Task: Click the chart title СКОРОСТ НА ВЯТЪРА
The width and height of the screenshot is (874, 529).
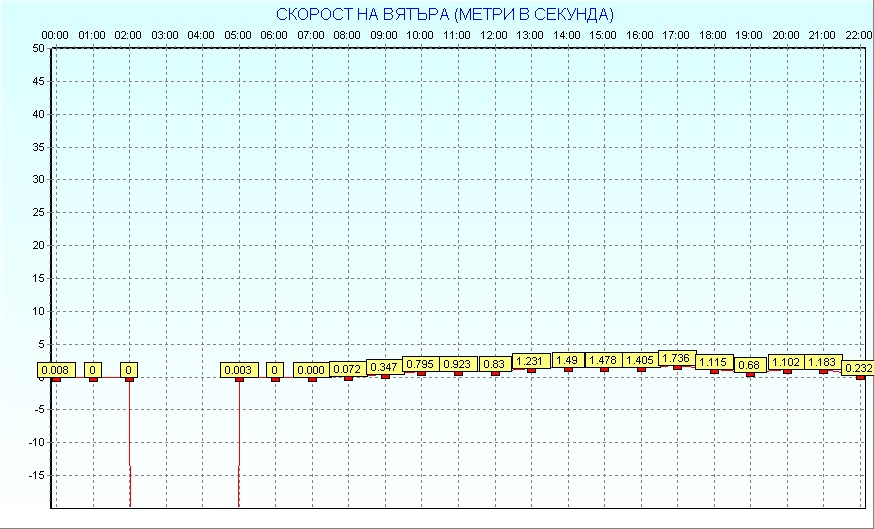Action: point(445,14)
